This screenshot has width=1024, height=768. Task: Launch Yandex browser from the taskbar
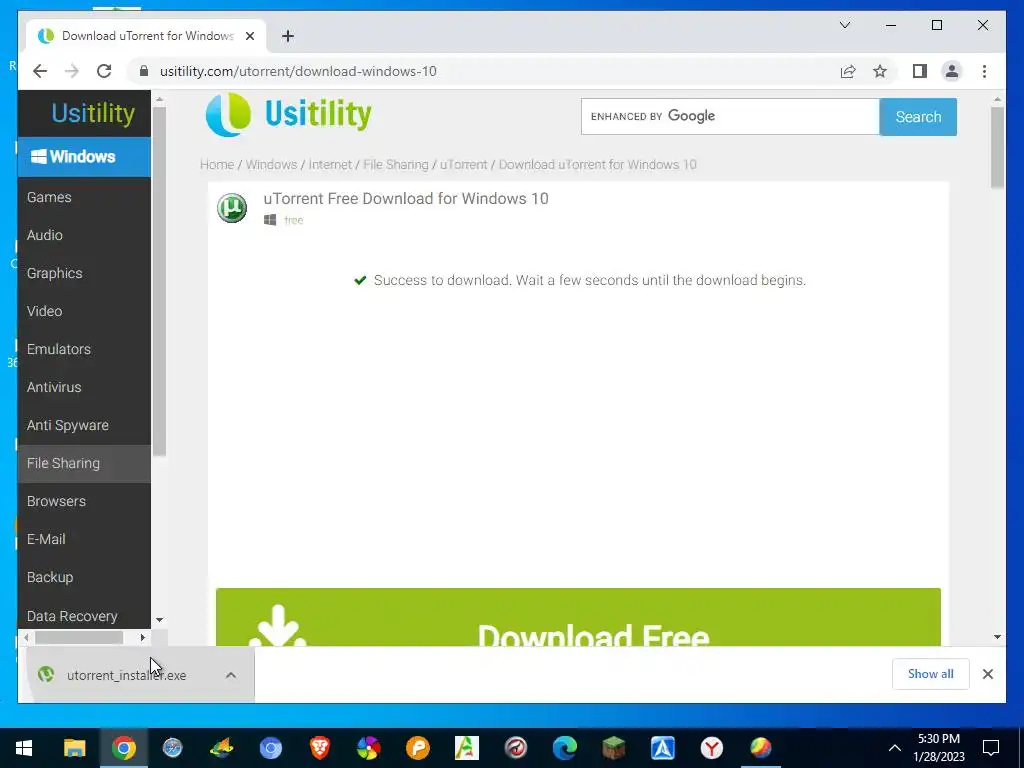pyautogui.click(x=711, y=748)
